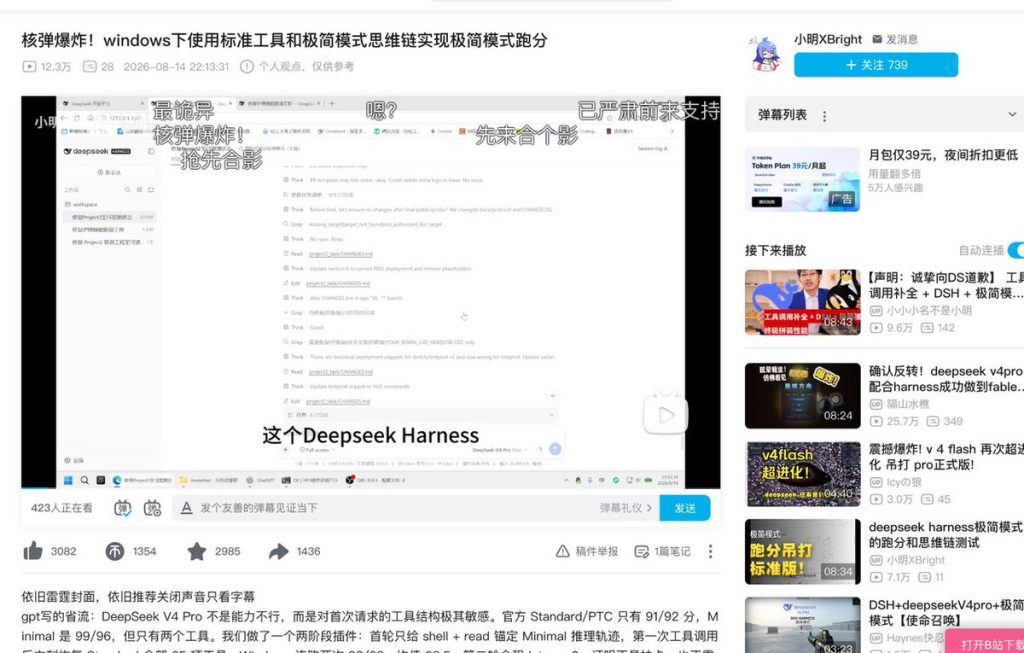This screenshot has height=653, width=1024.
Task: Click the video progress bar
Action: [x=370, y=487]
